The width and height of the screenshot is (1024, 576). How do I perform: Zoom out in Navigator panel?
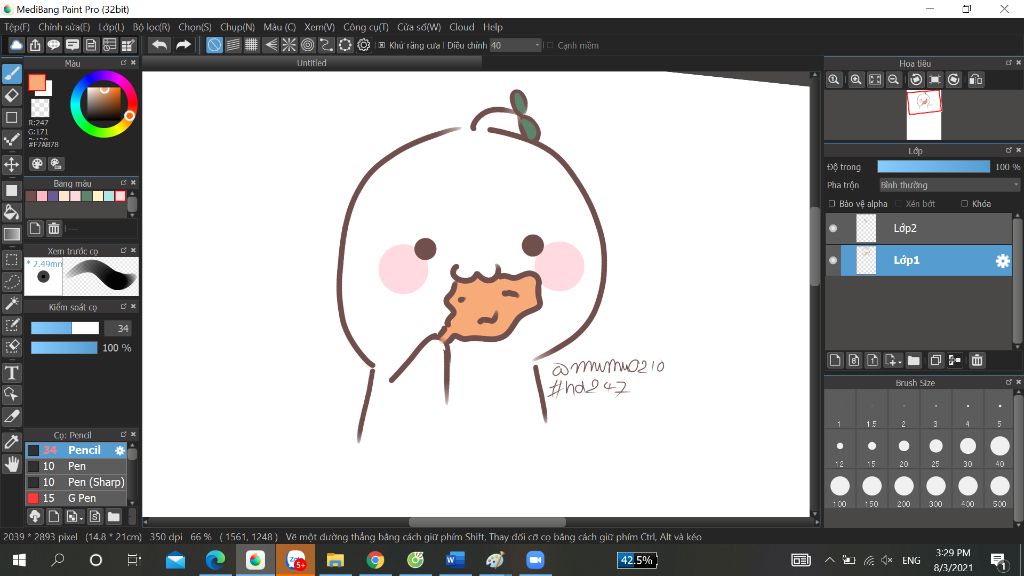(x=893, y=80)
